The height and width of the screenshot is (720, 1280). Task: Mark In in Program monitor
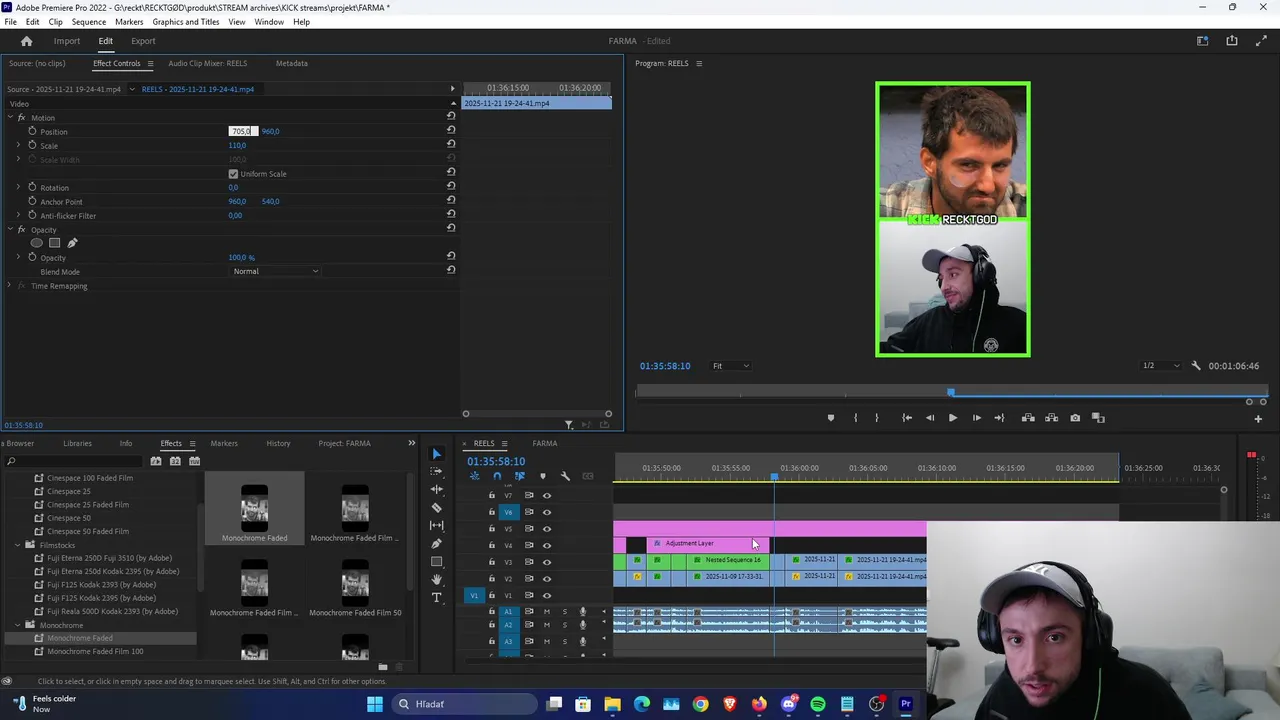pos(855,418)
